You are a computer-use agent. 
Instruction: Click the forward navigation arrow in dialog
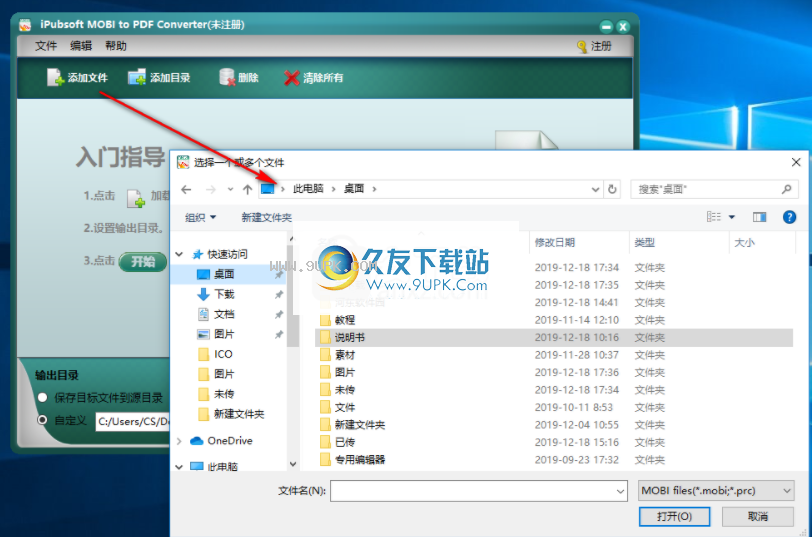coord(210,190)
